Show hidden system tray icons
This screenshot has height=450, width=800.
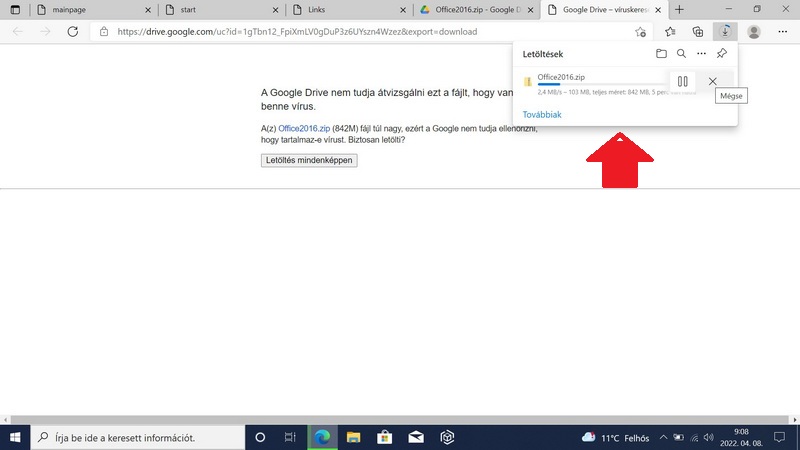663,437
